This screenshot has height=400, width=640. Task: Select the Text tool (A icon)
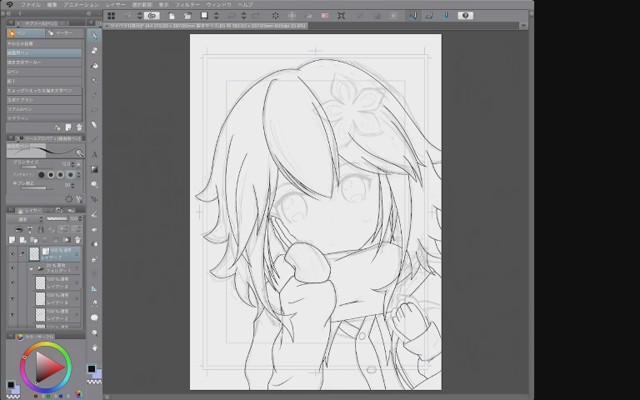[x=94, y=154]
